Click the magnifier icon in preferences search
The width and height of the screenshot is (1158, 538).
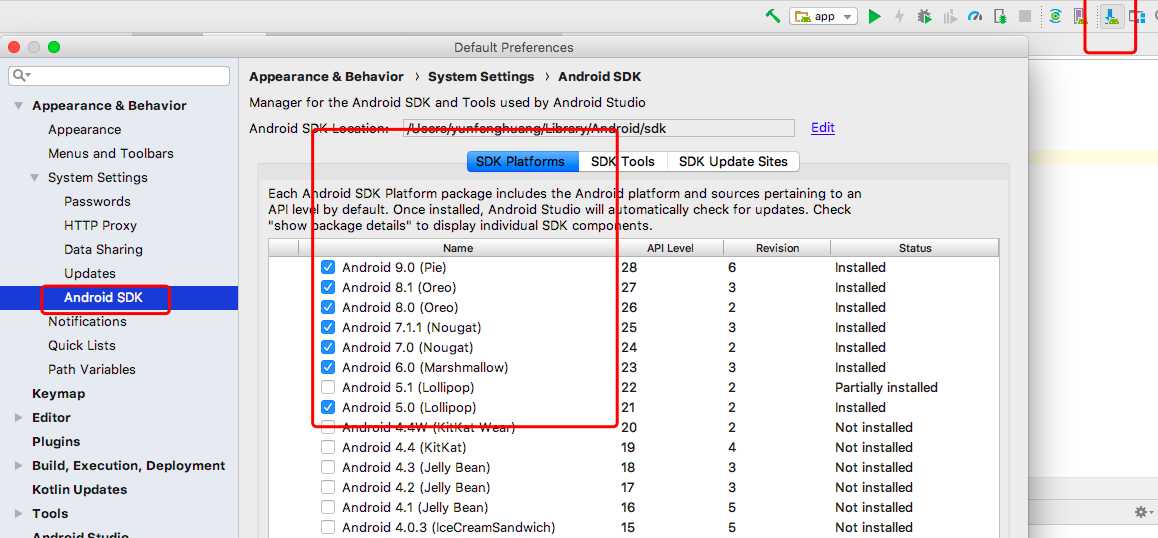[21, 75]
